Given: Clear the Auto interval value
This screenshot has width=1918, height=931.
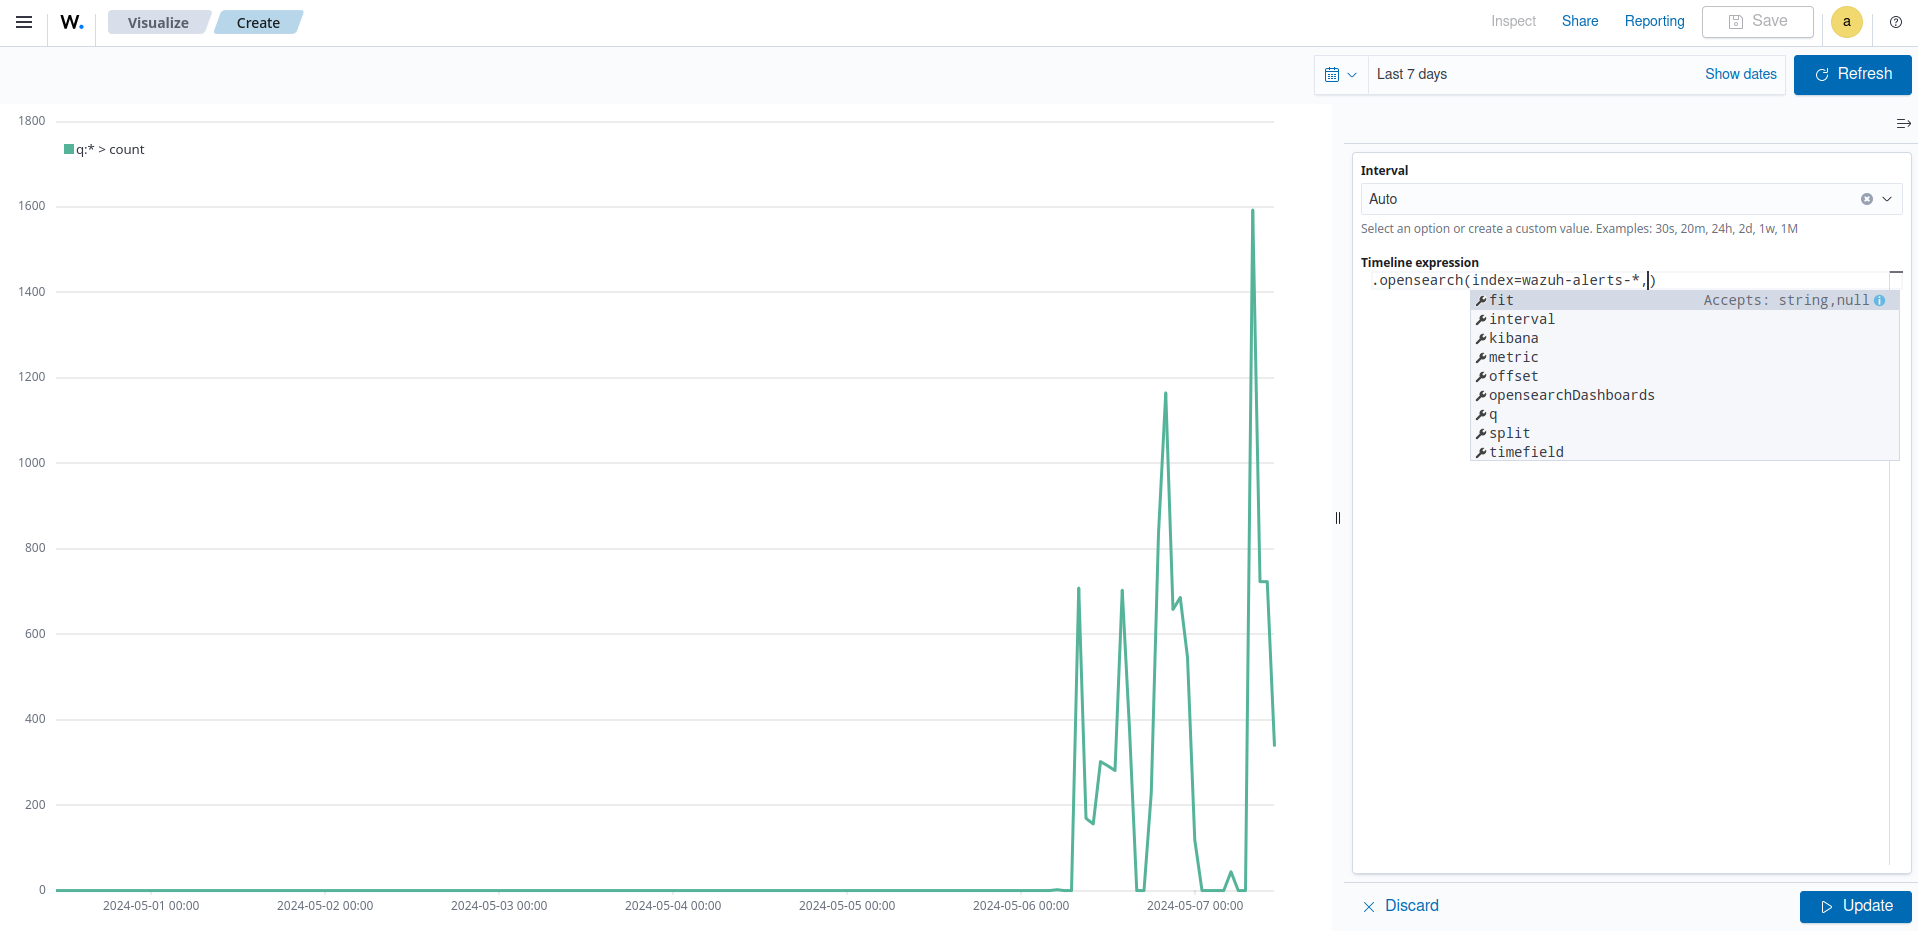Looking at the screenshot, I should coord(1866,199).
